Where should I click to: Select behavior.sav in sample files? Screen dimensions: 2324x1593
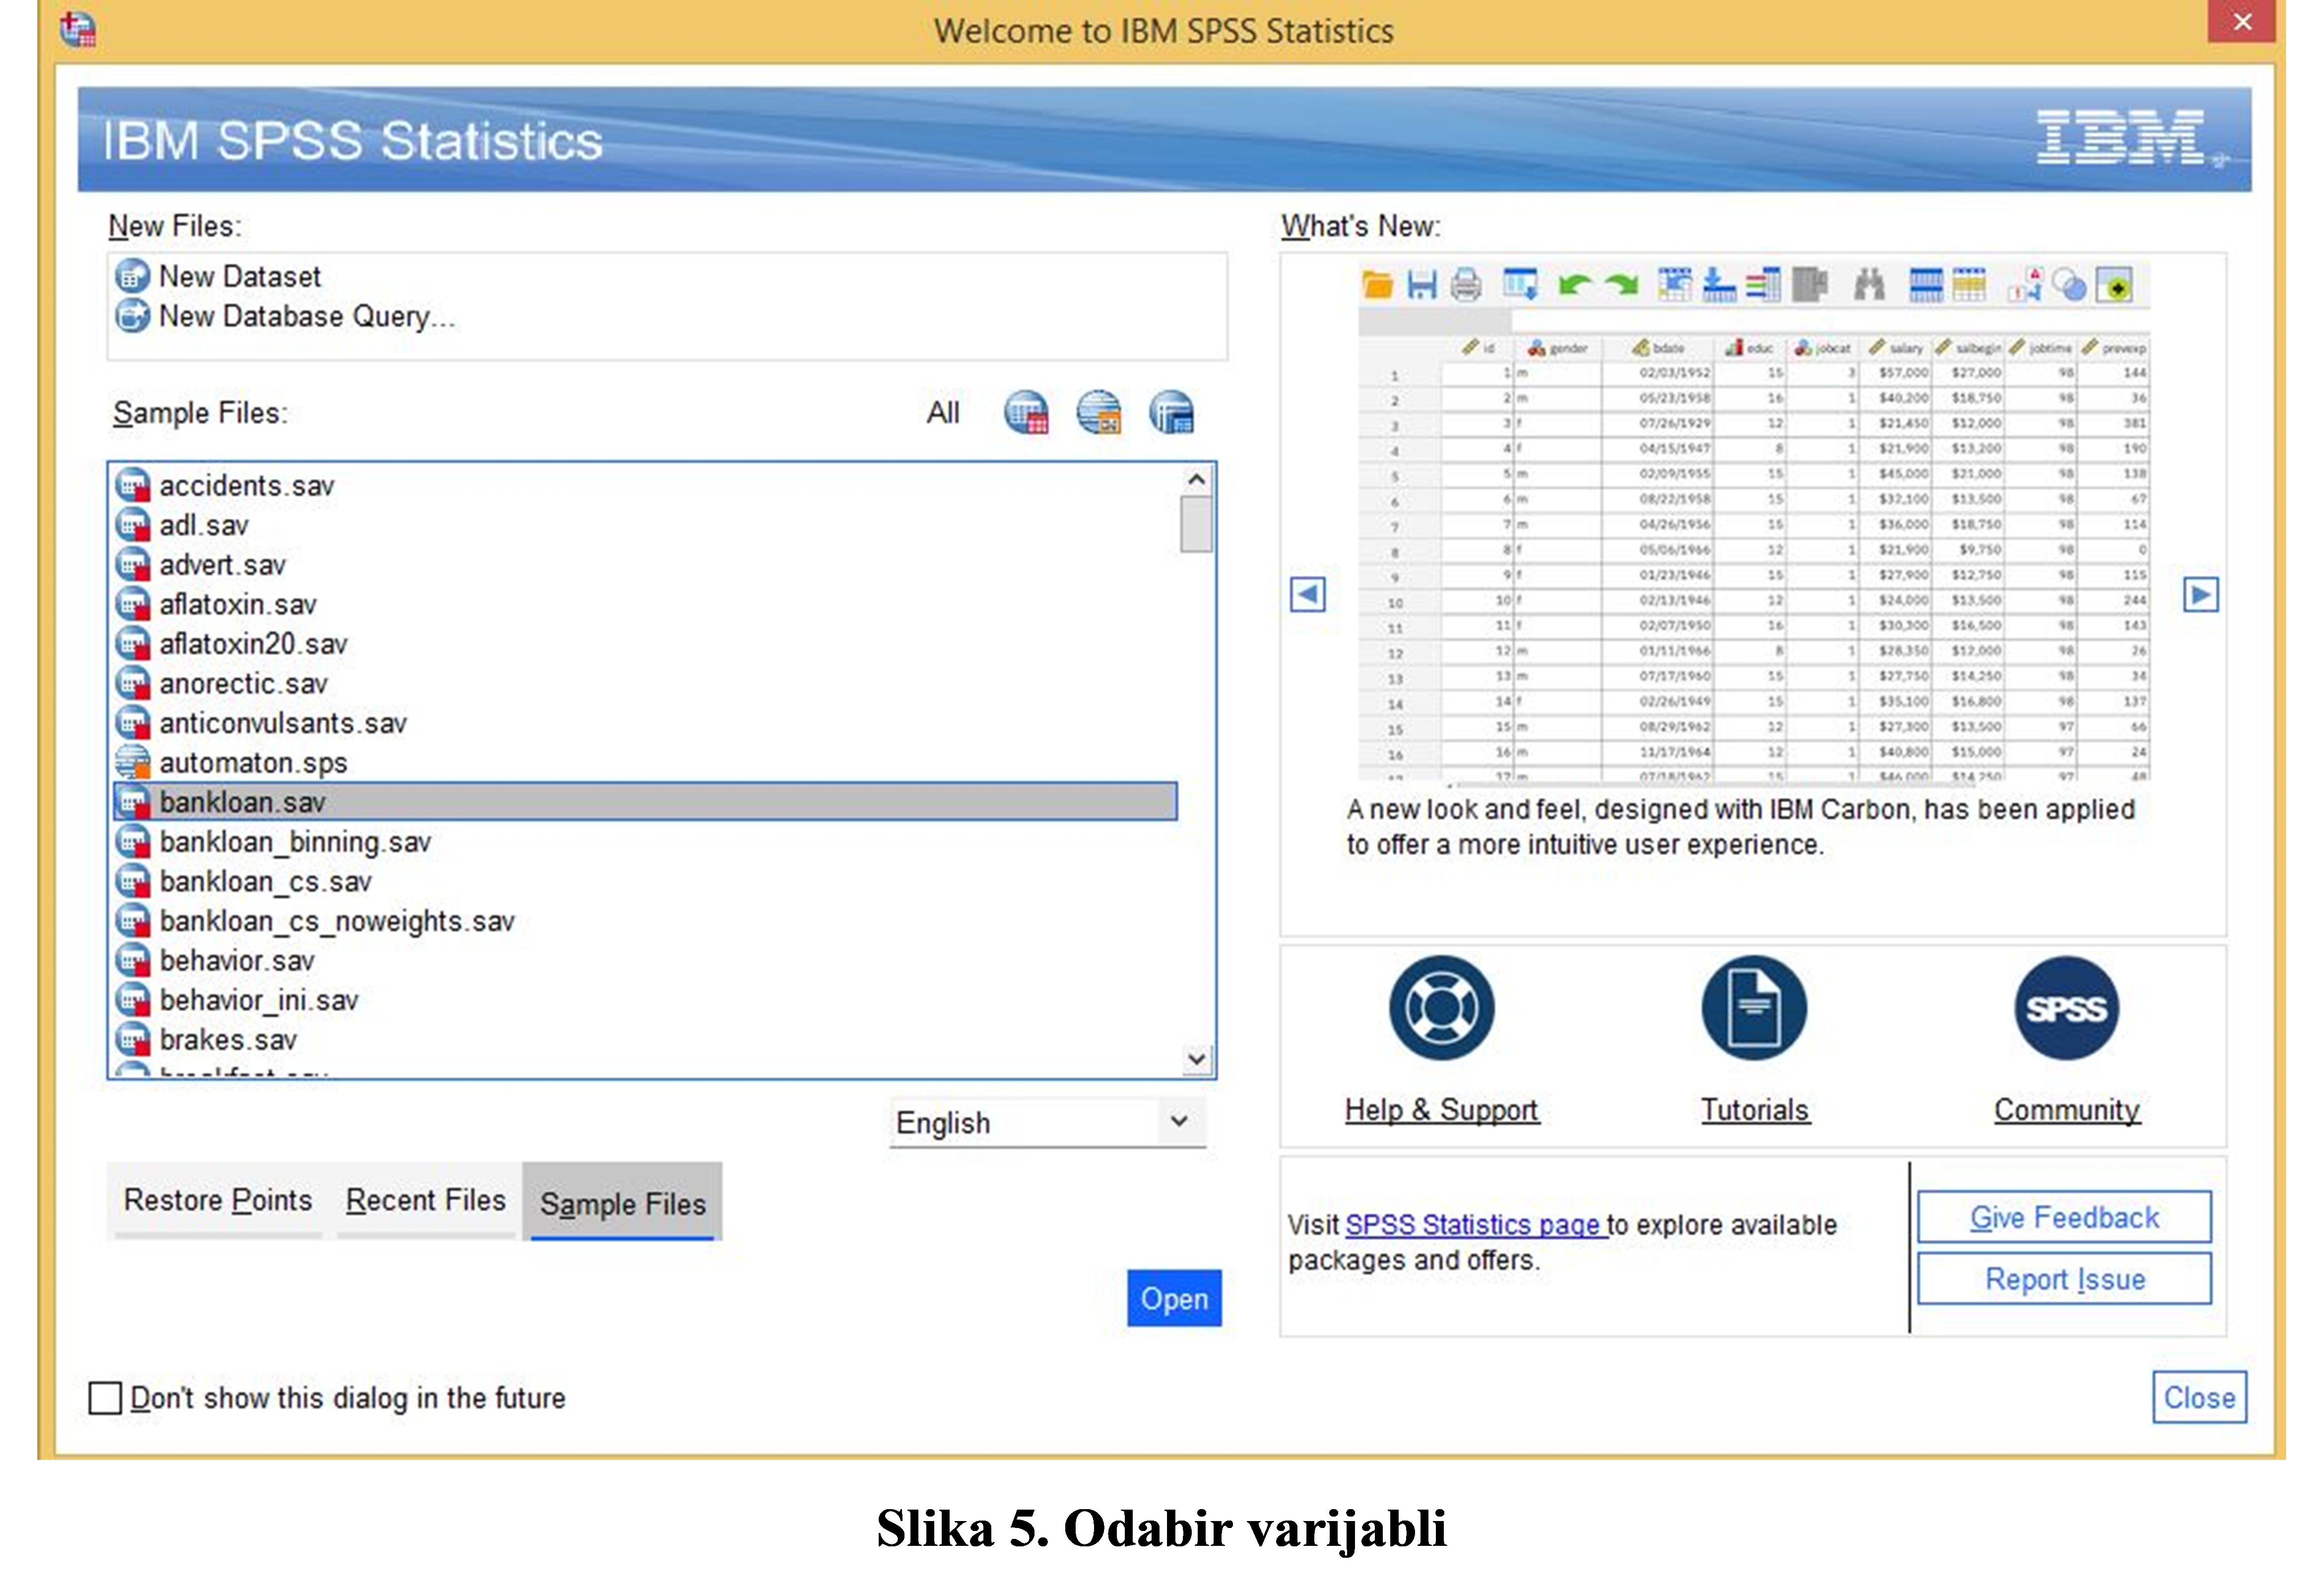(645, 960)
